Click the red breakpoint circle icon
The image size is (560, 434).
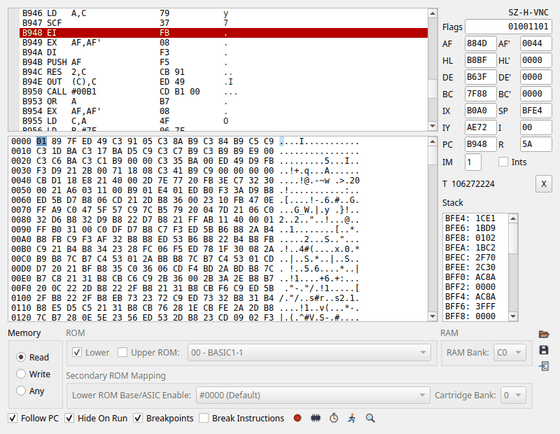297,418
